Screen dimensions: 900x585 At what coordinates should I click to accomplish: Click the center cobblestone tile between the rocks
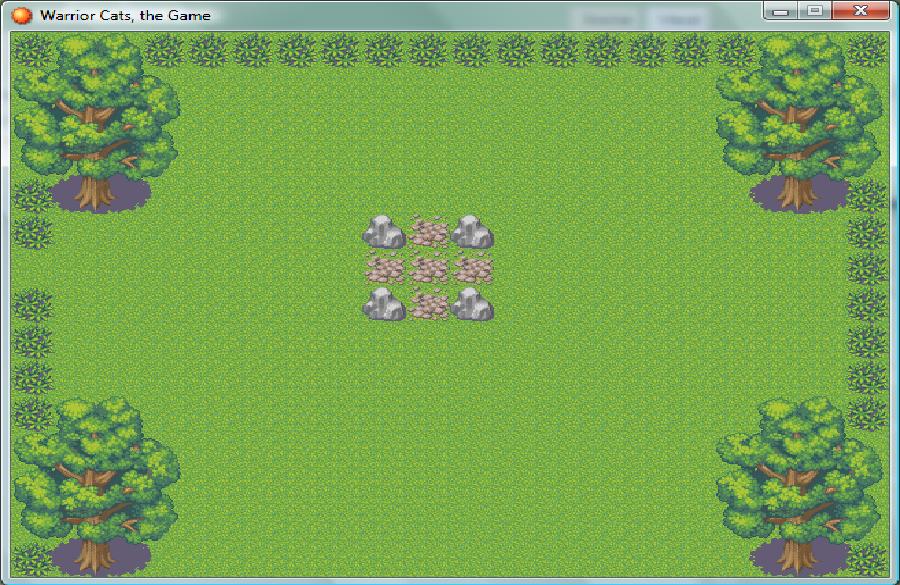(429, 269)
